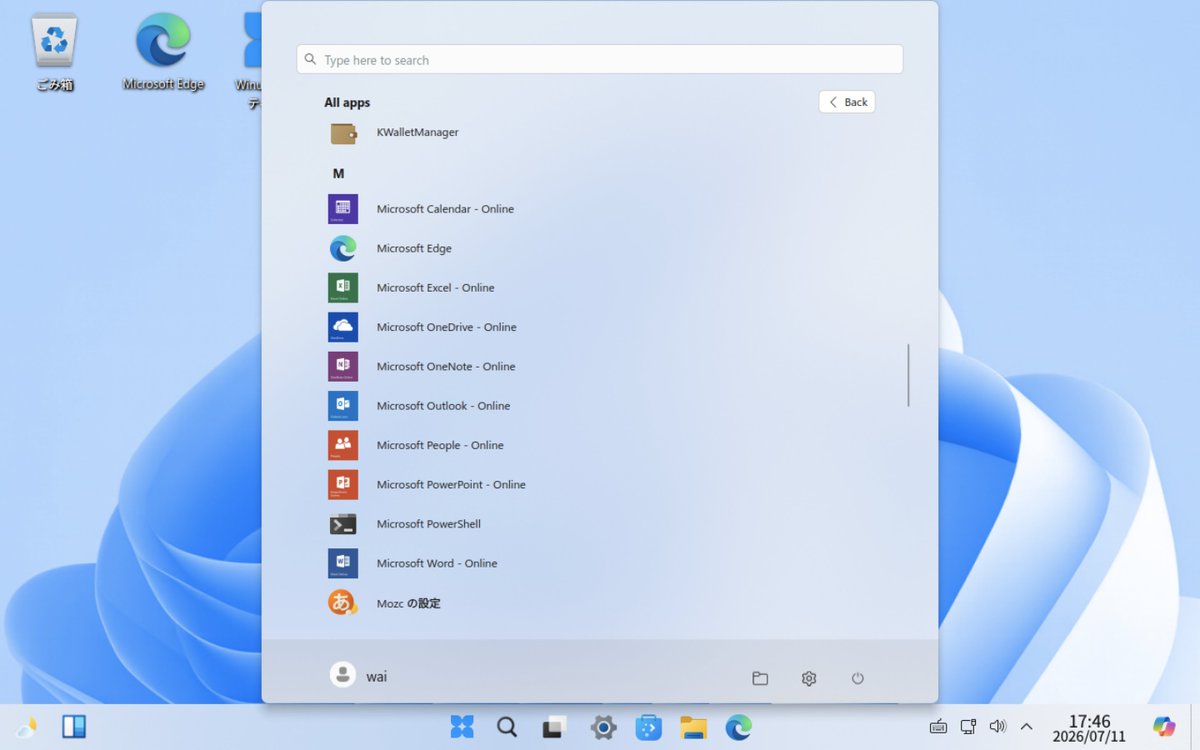This screenshot has height=750, width=1200.
Task: Open the network icon in system tray
Action: pyautogui.click(x=968, y=727)
